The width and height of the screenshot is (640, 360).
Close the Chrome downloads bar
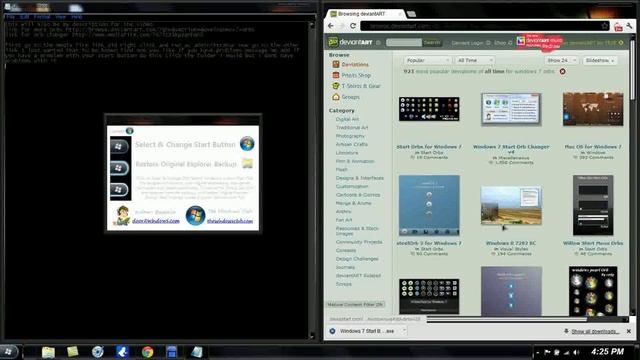click(629, 331)
